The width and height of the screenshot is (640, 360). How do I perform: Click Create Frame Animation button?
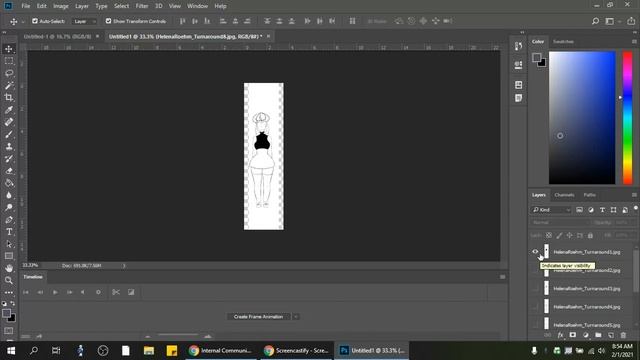coord(258,317)
